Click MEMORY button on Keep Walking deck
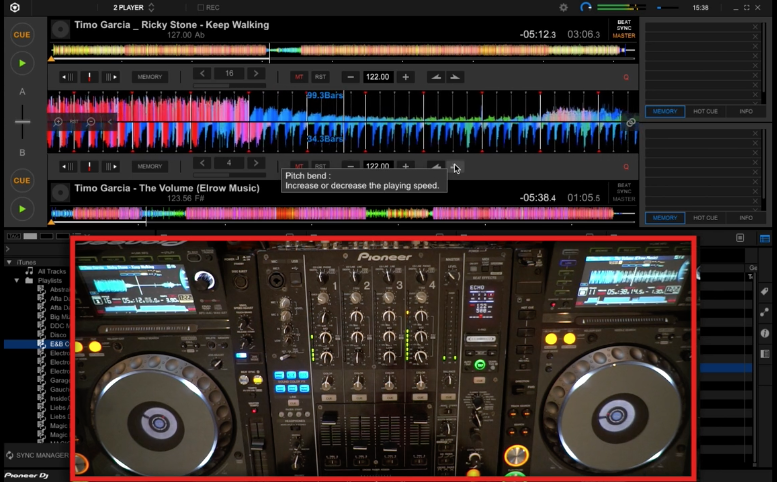Image resolution: width=777 pixels, height=482 pixels. coord(150,77)
